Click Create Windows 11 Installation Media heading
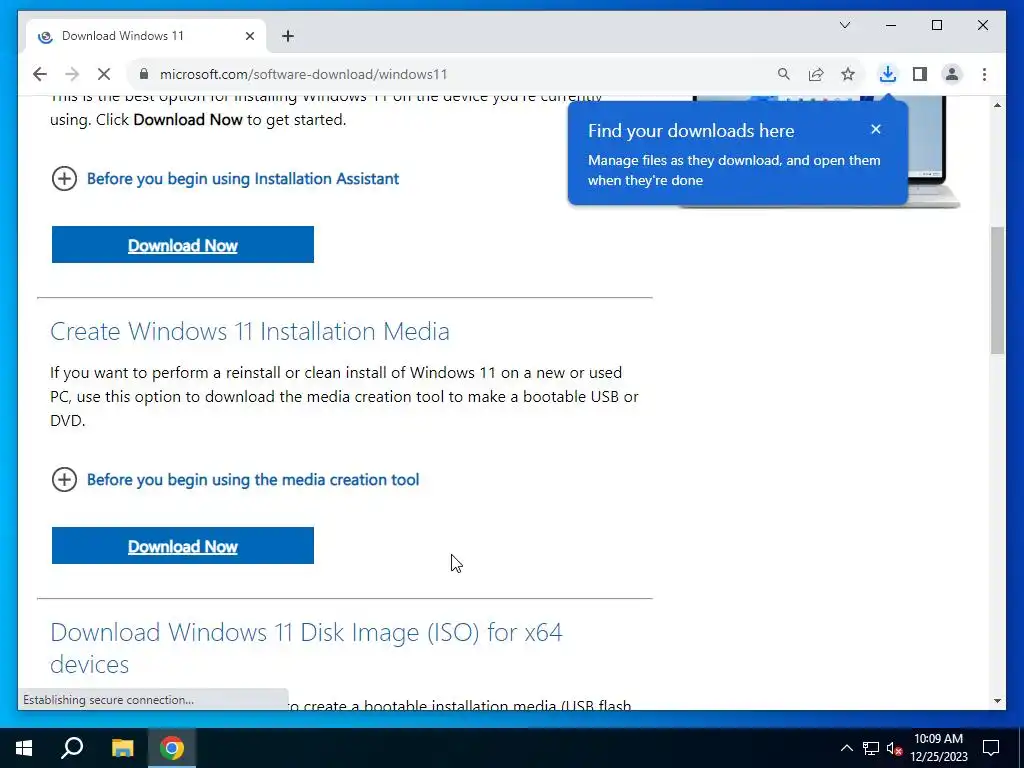1024x768 pixels. pyautogui.click(x=249, y=331)
